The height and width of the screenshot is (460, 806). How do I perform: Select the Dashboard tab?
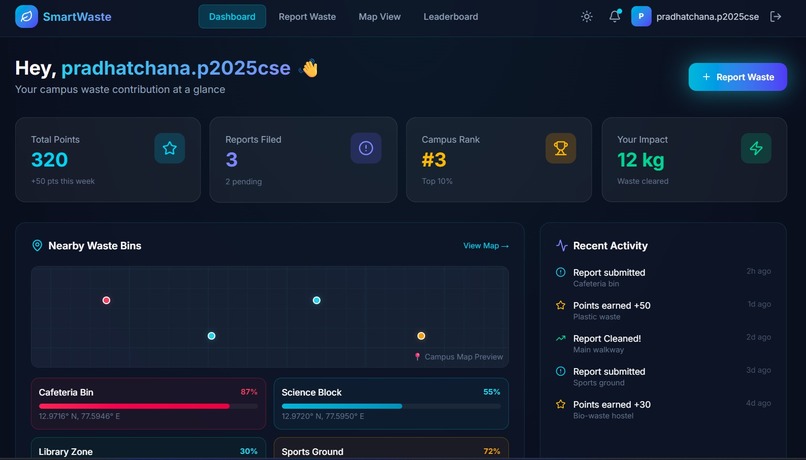pyautogui.click(x=232, y=16)
